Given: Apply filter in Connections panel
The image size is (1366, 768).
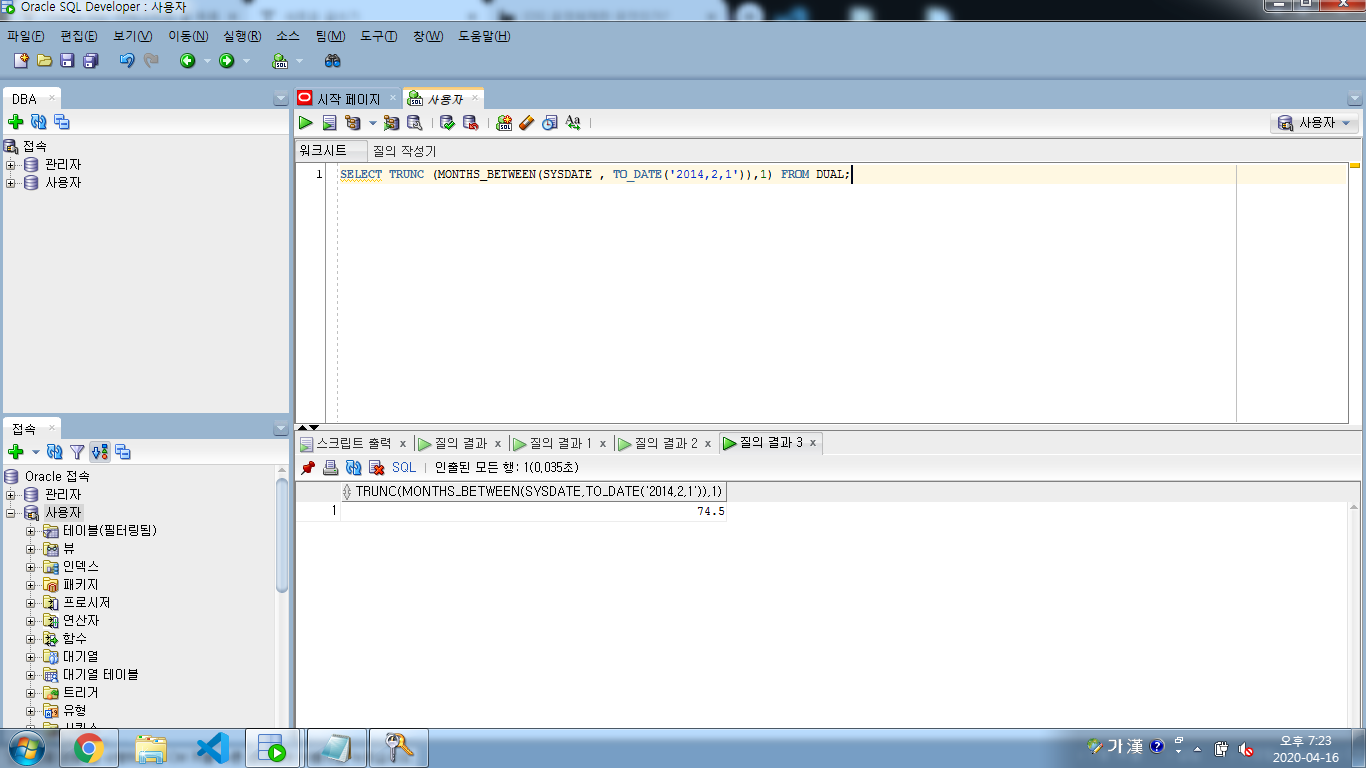Looking at the screenshot, I should (x=77, y=452).
